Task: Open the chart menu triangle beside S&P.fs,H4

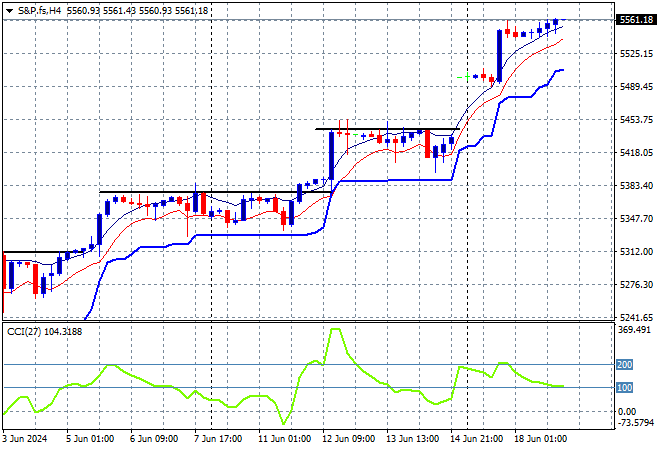Action: tap(9, 11)
